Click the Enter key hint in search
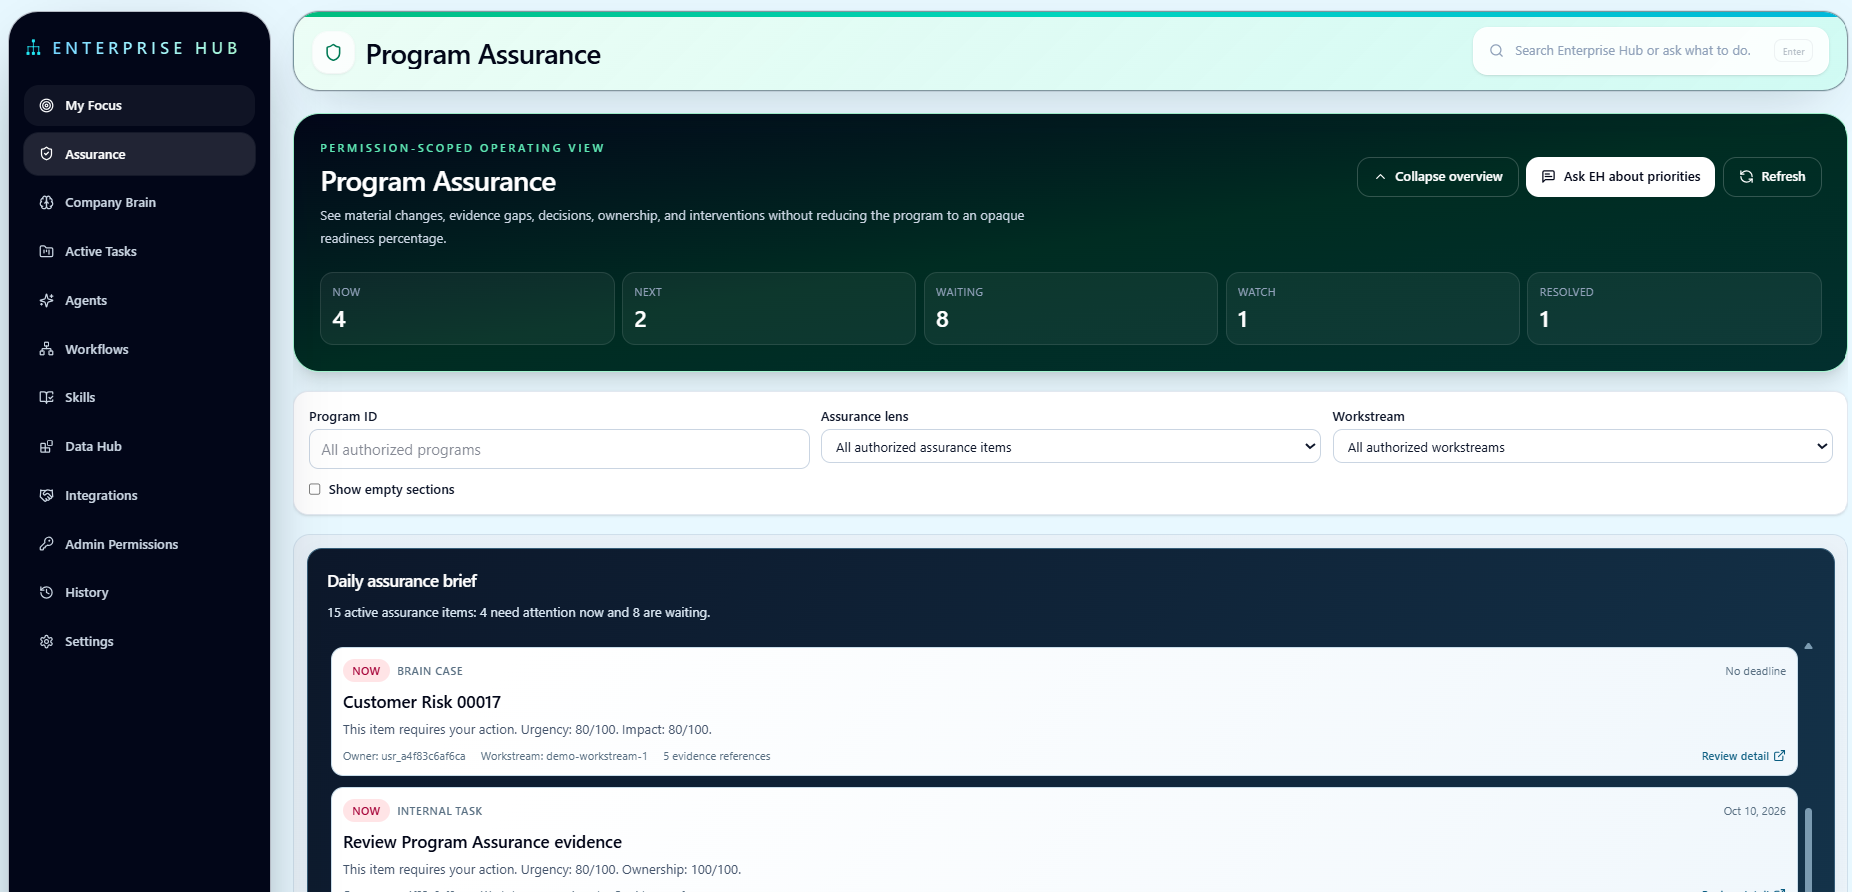This screenshot has height=892, width=1852. [x=1793, y=51]
